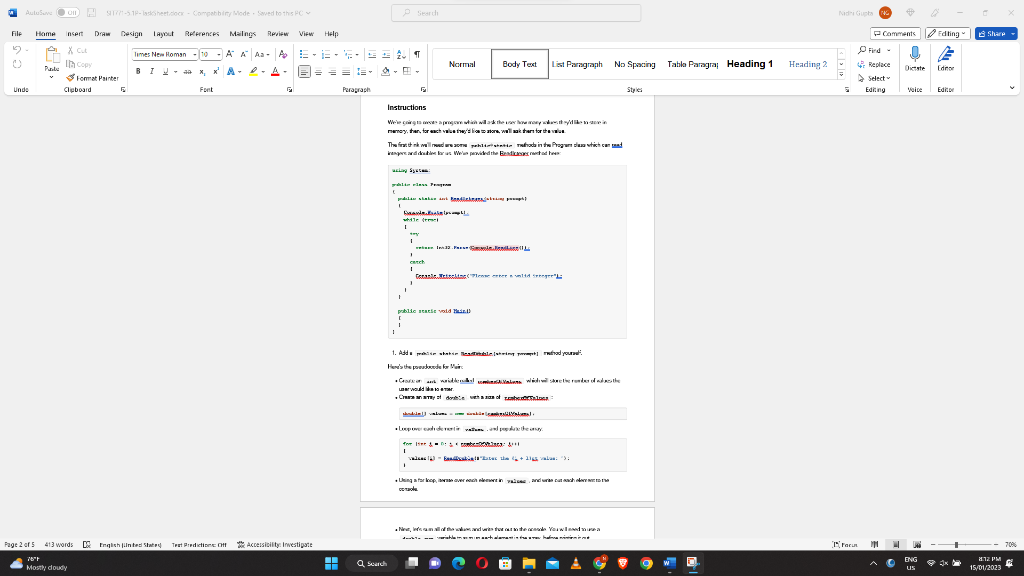Open the font name combo box
The width and height of the screenshot is (1024, 576).
pos(165,54)
